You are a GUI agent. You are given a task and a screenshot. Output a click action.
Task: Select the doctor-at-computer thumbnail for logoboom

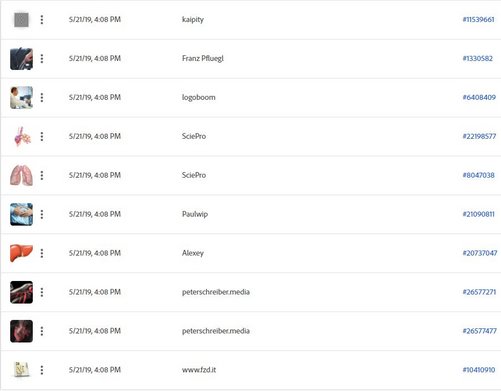(x=21, y=98)
